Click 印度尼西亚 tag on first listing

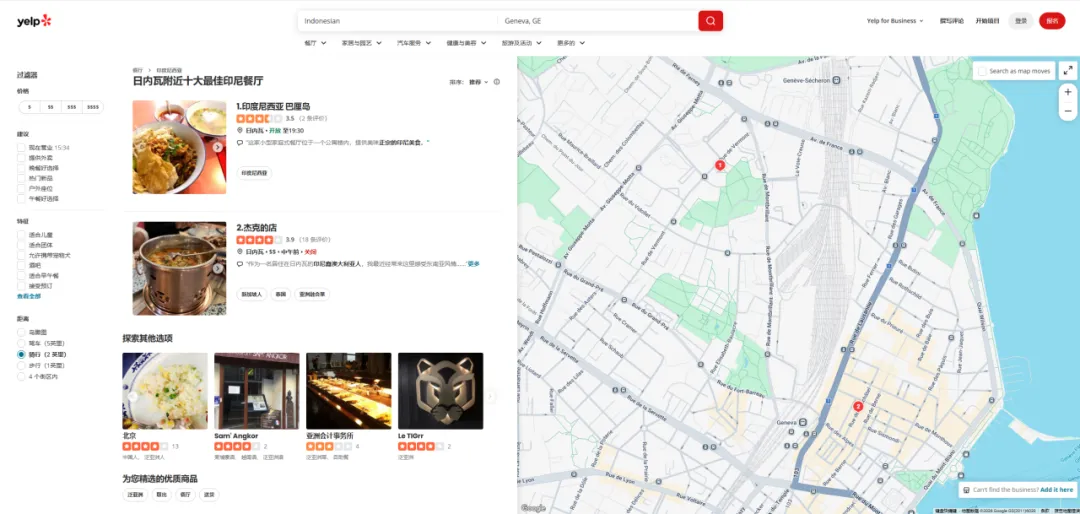point(254,173)
